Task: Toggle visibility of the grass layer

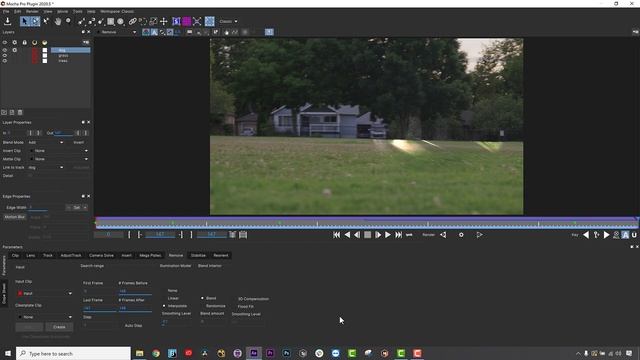Action: (4, 56)
